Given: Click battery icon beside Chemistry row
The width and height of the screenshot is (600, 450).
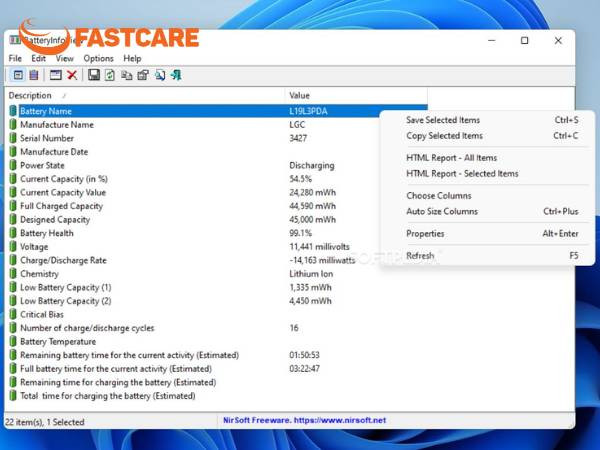Looking at the screenshot, I should coord(13,274).
